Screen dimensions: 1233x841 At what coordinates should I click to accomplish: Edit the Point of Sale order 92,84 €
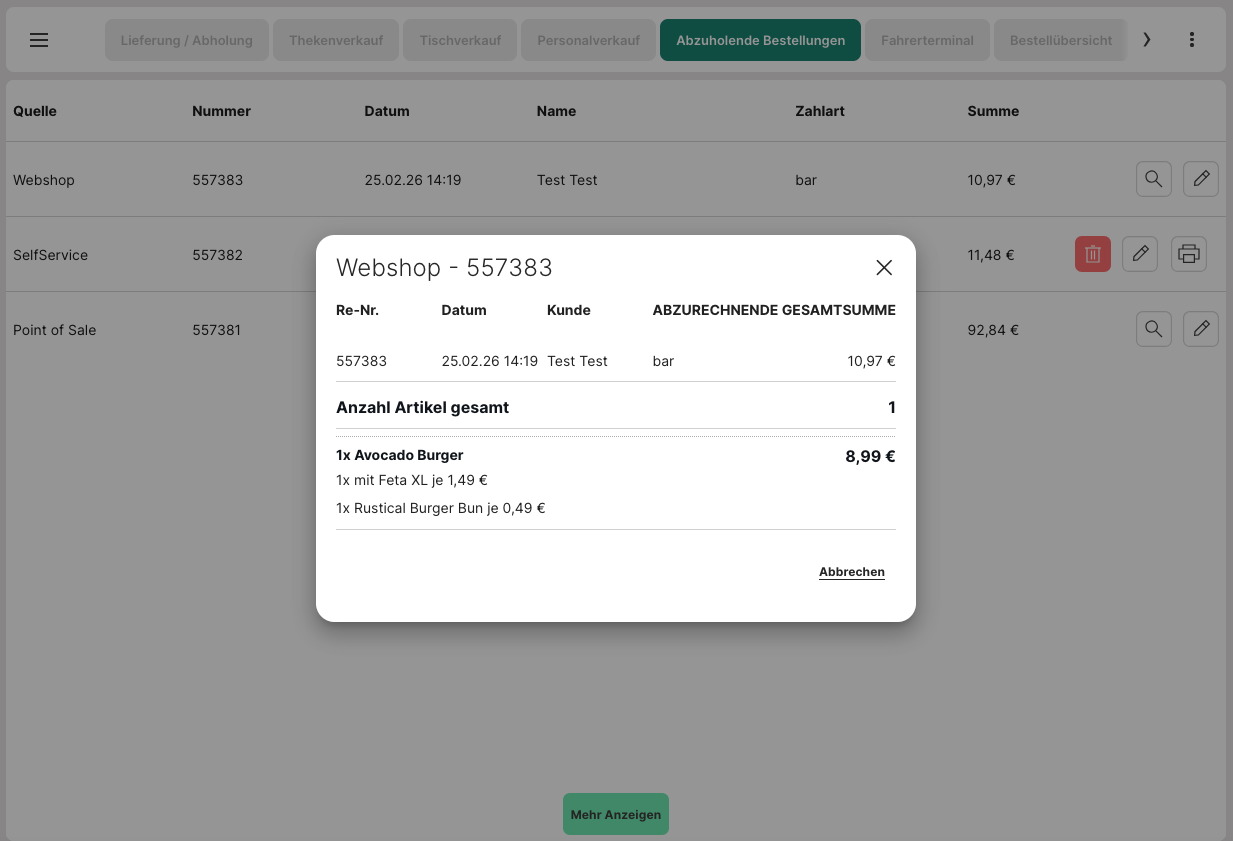1200,329
